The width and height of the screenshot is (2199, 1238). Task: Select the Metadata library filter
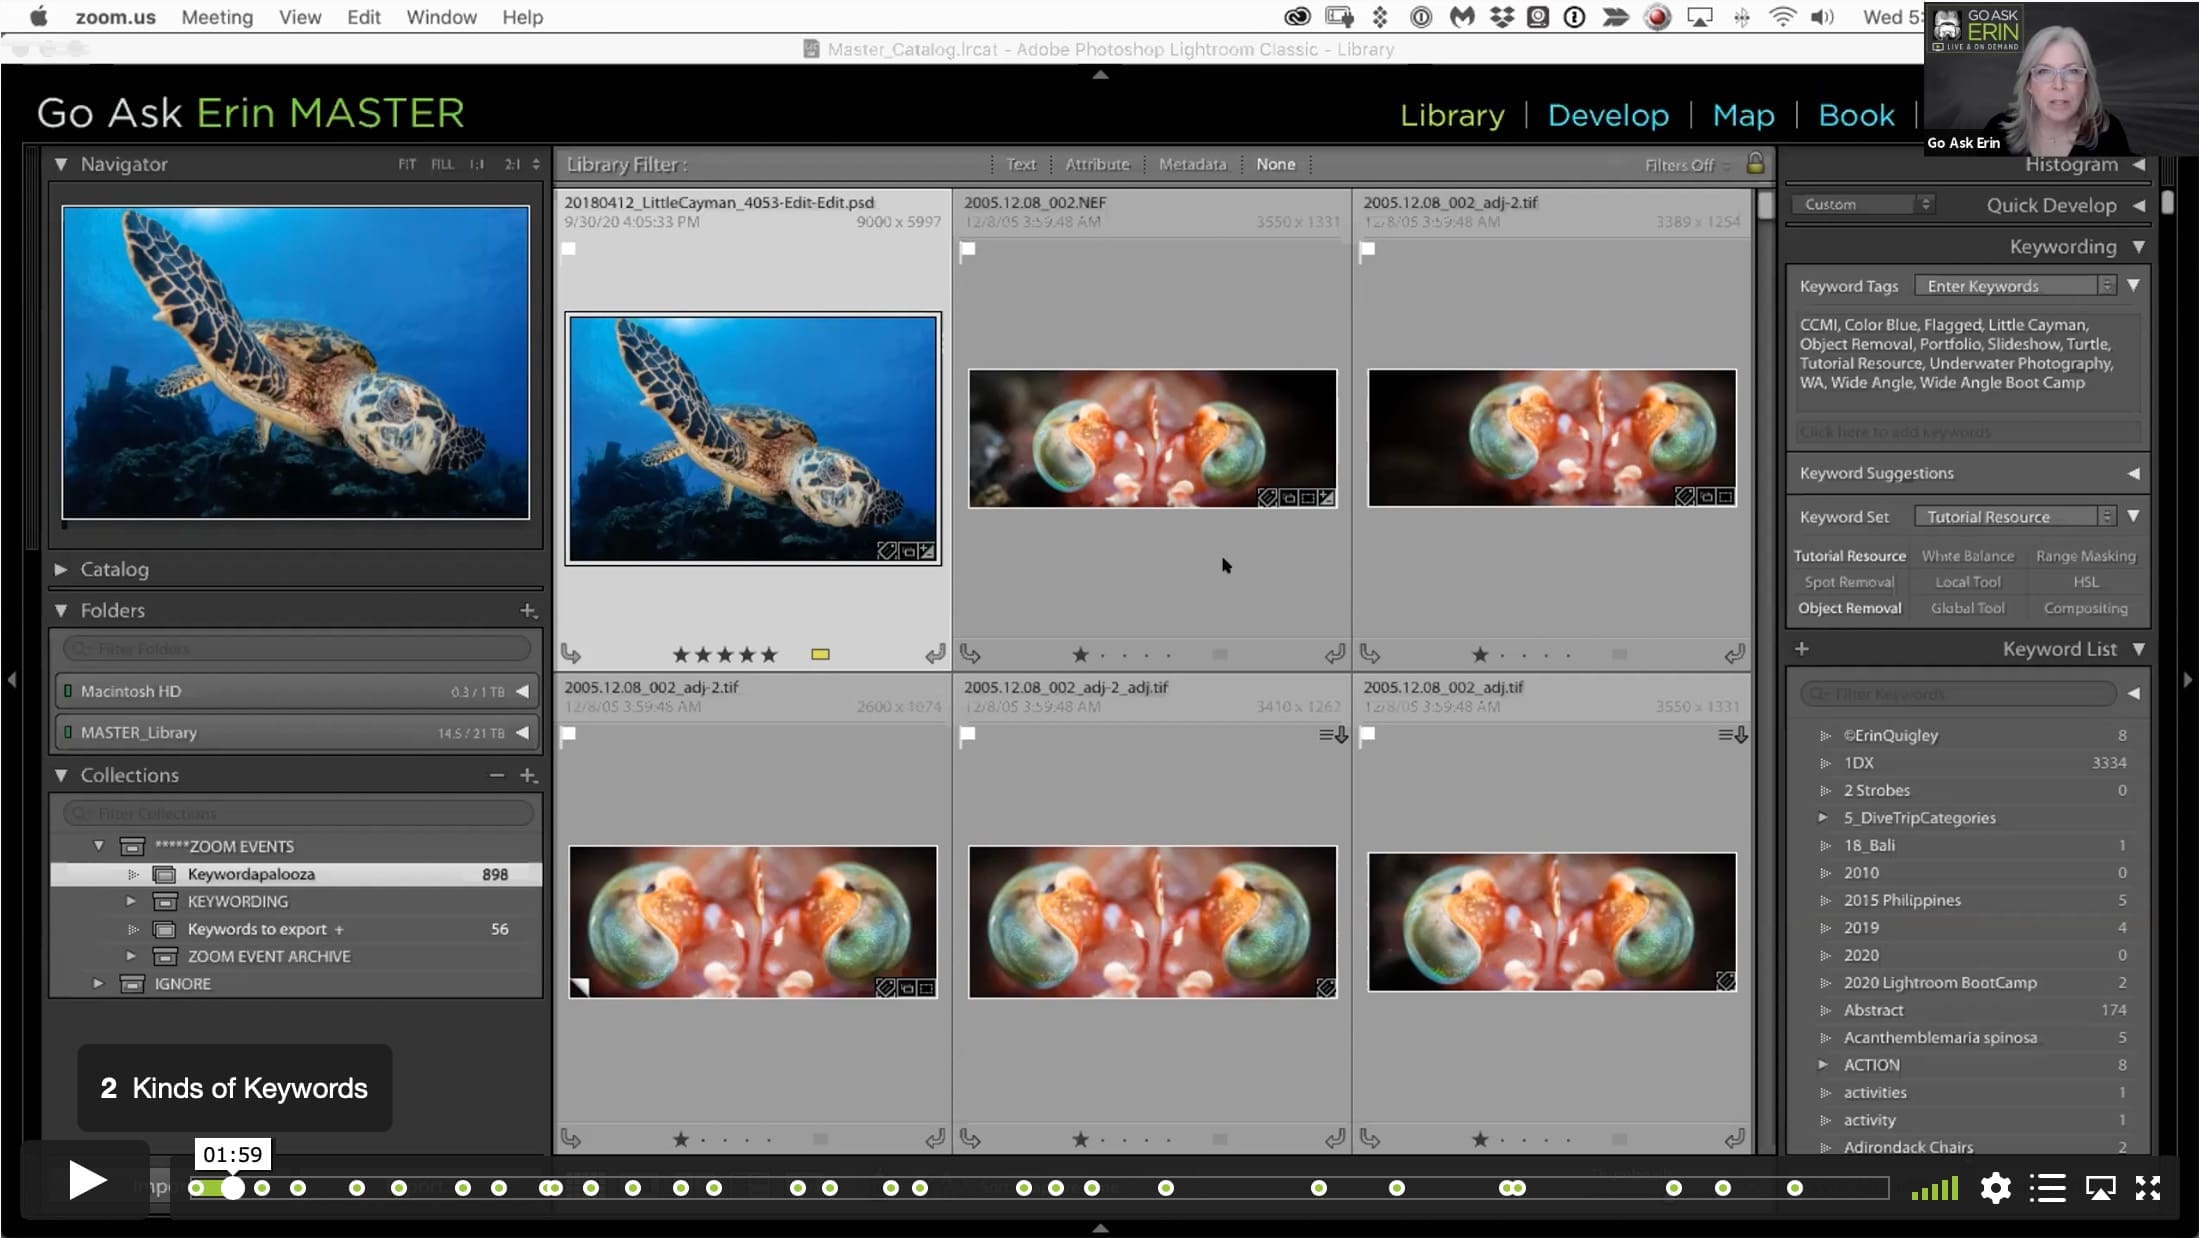pyautogui.click(x=1192, y=164)
